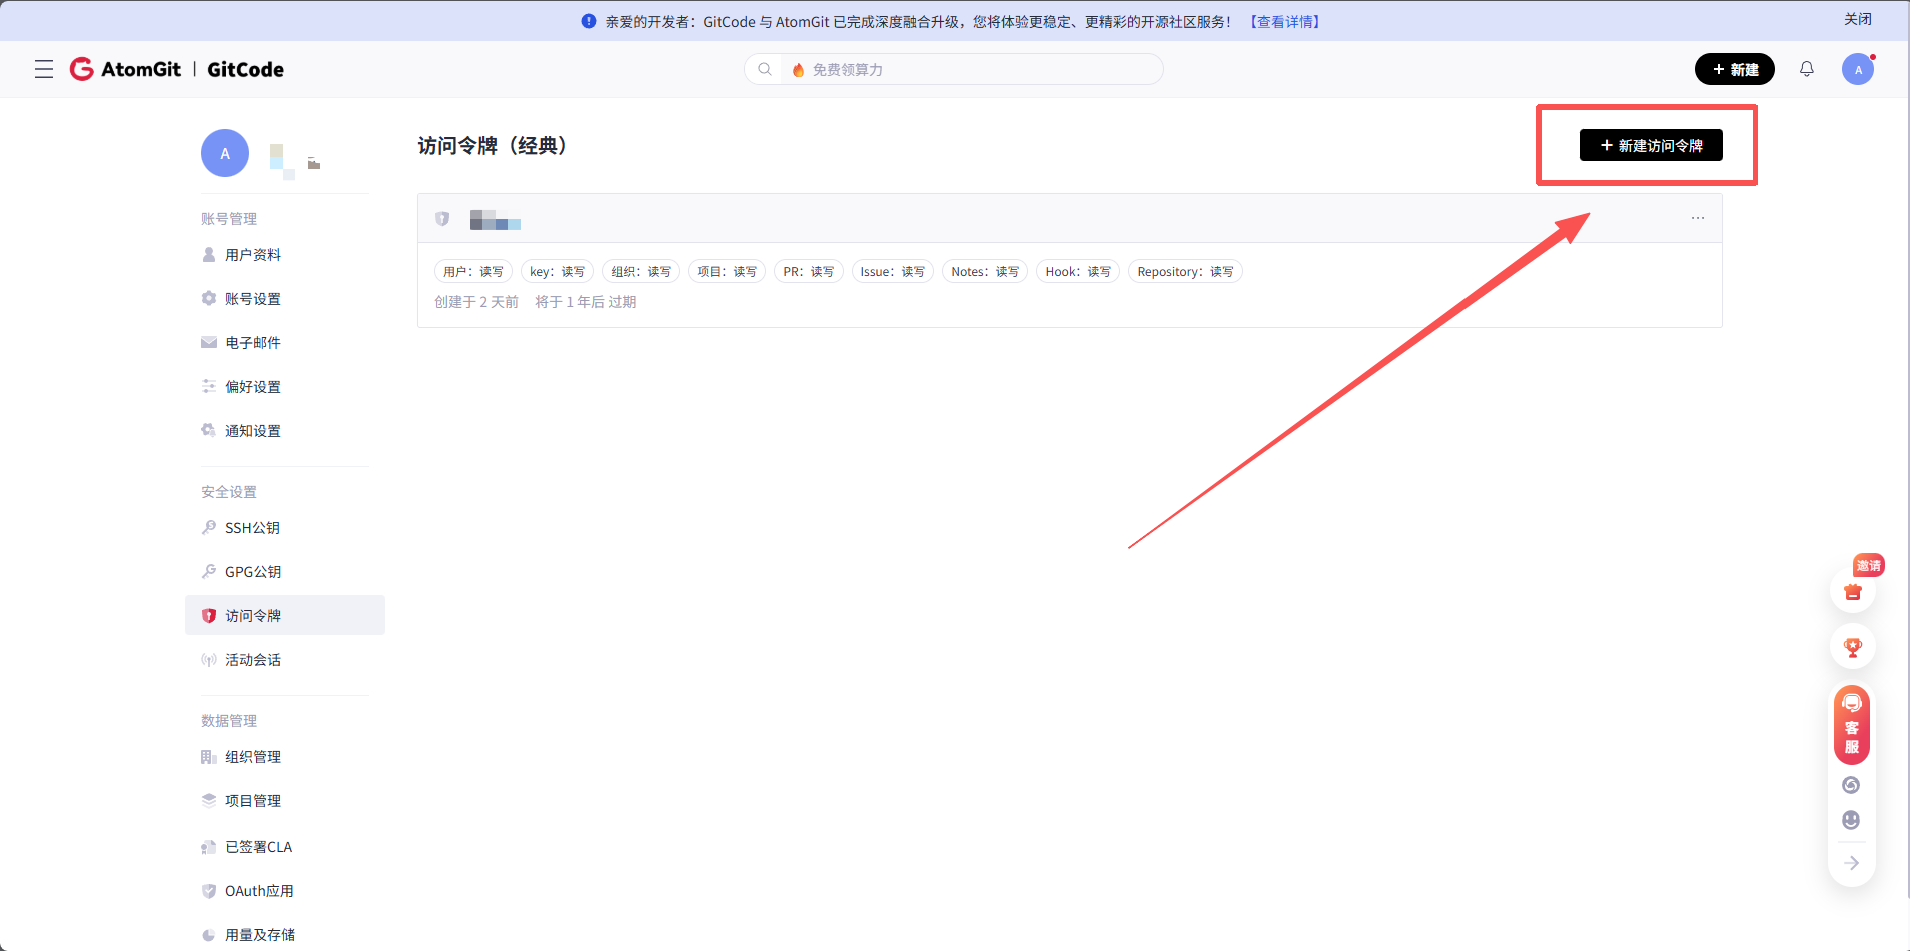Viewport: 1910px width, 951px height.
Task: Click the 已签署CLA icon
Action: (x=209, y=847)
